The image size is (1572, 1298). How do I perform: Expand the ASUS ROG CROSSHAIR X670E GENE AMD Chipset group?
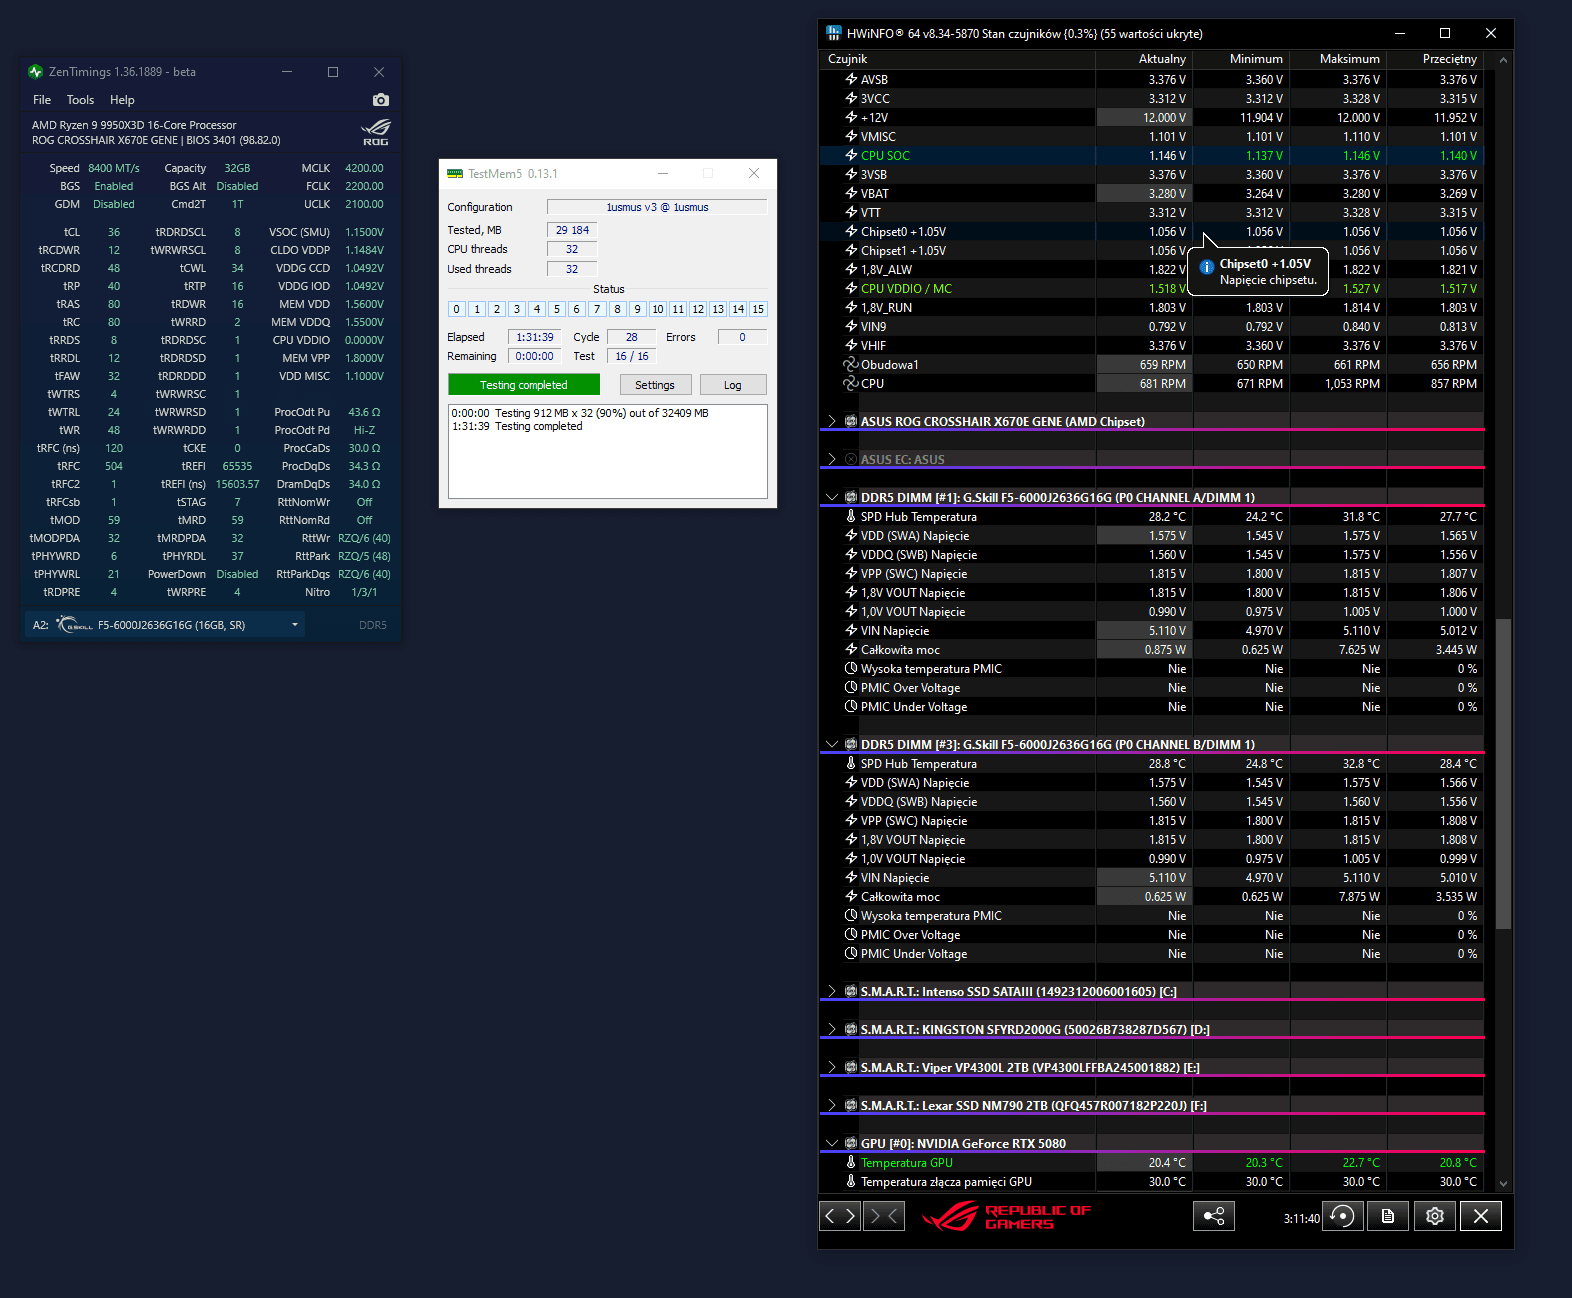(832, 421)
